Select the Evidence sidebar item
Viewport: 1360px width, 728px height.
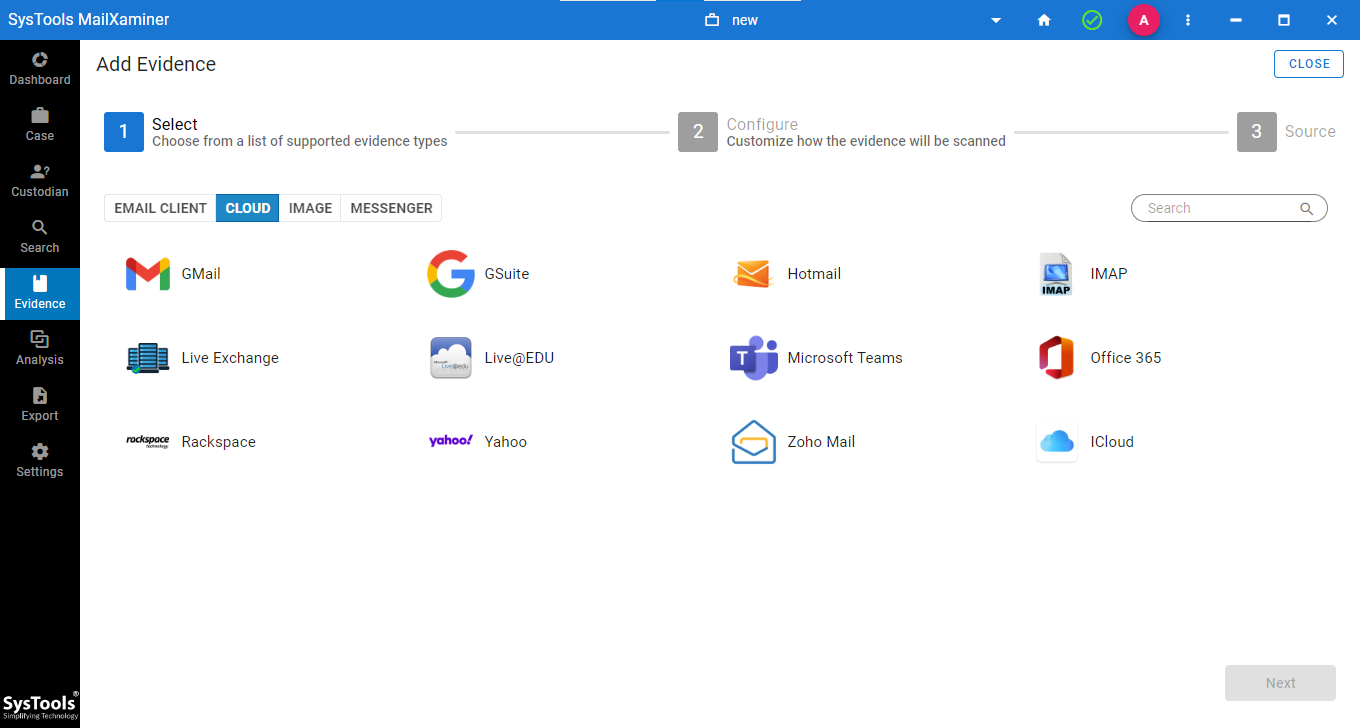[40, 292]
